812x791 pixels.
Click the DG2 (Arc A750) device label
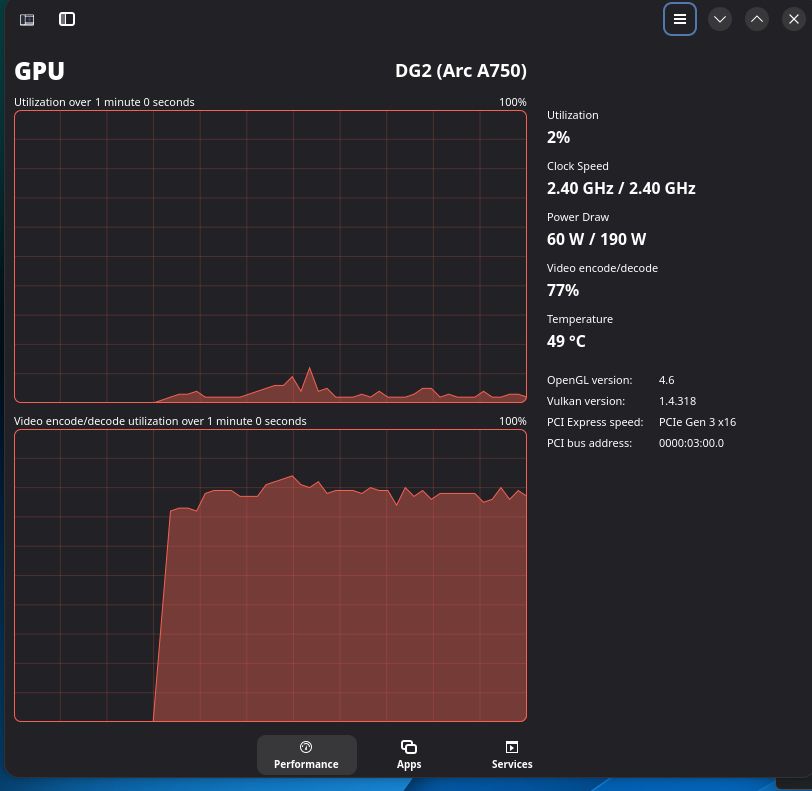[x=461, y=71]
